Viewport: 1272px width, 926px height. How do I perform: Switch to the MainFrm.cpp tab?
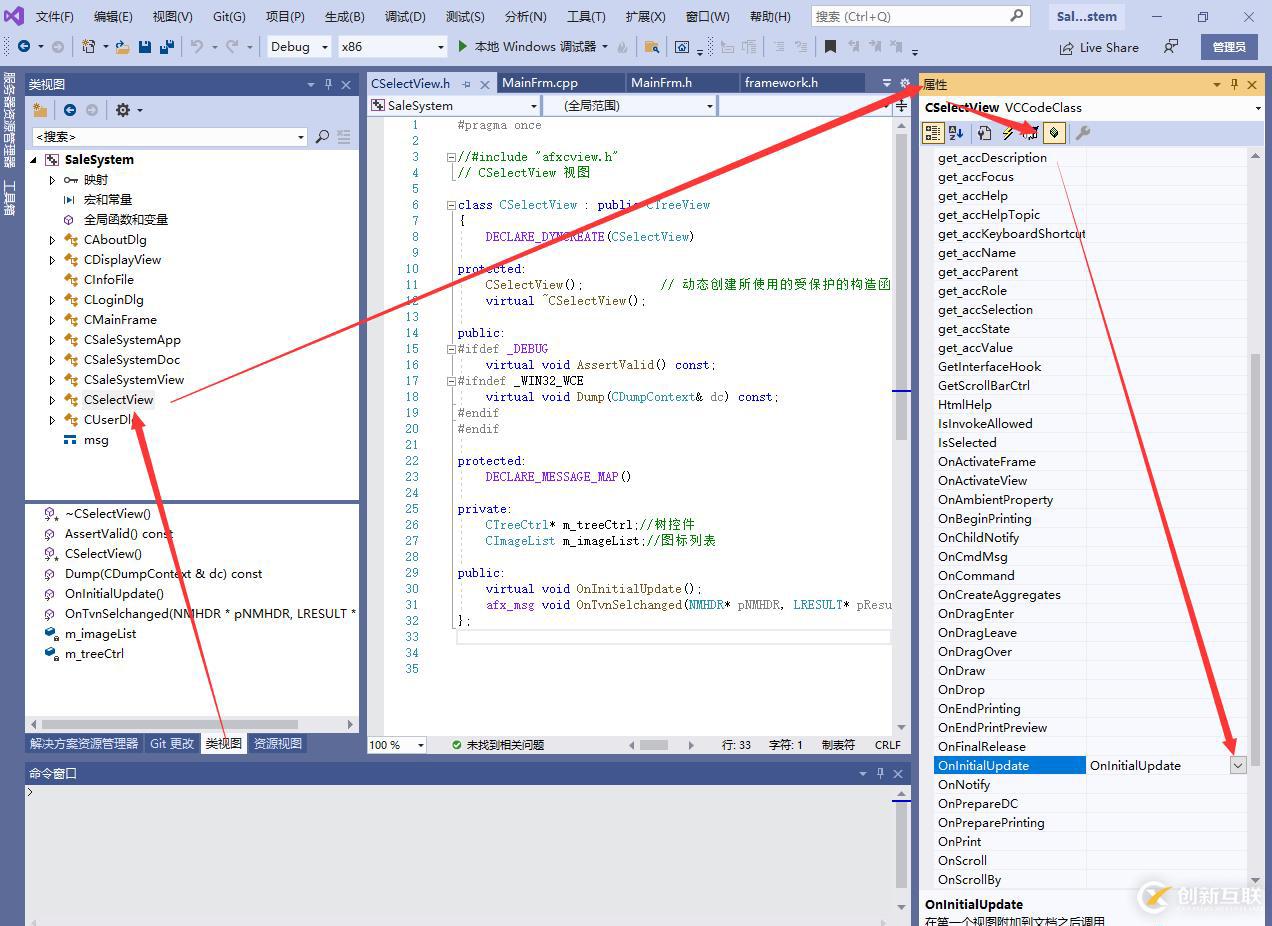click(539, 83)
